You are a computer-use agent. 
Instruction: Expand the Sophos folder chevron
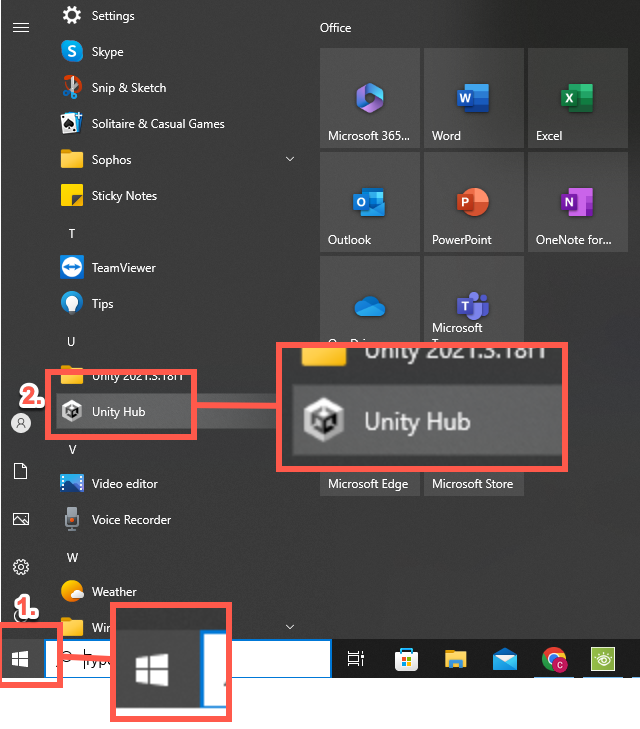tap(290, 159)
